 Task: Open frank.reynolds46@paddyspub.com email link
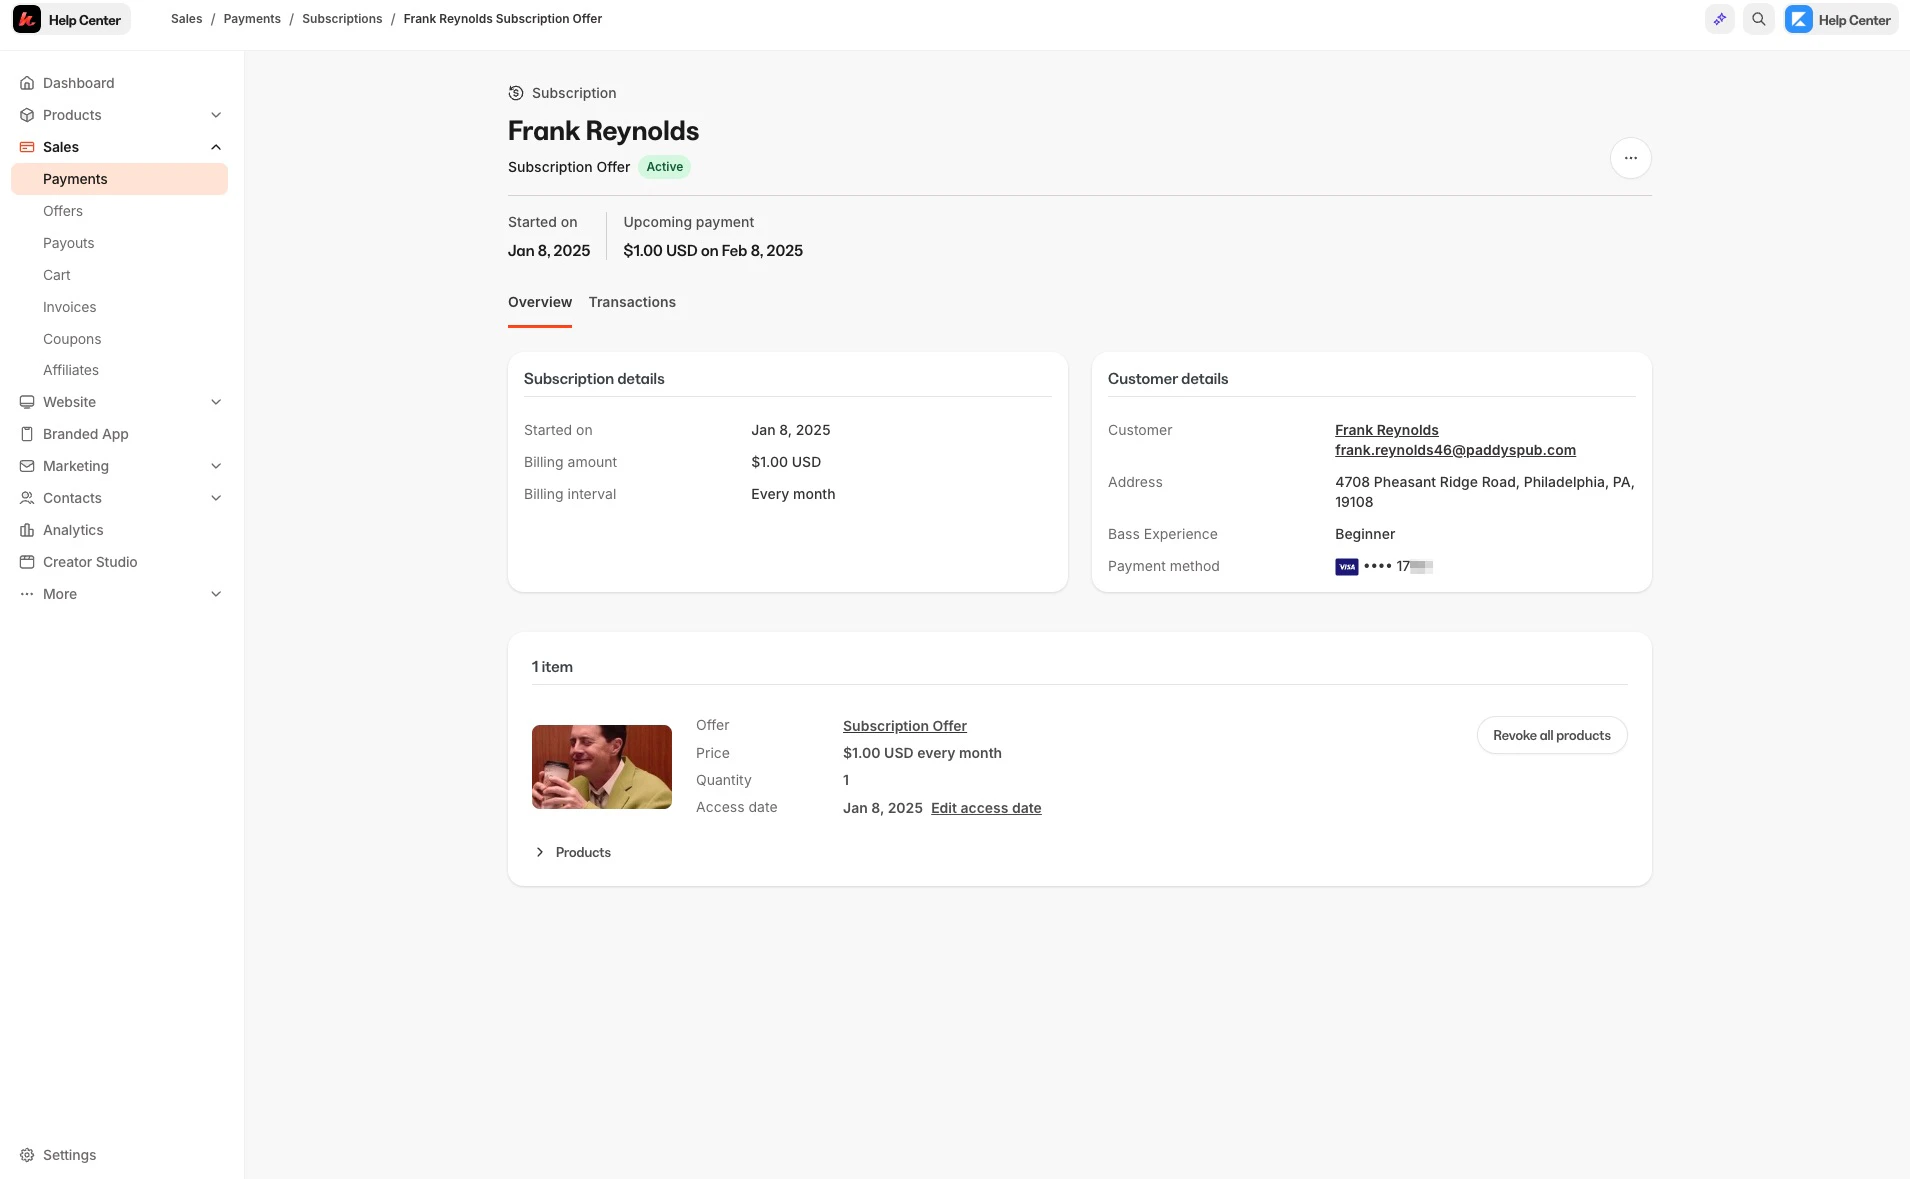[x=1454, y=450]
